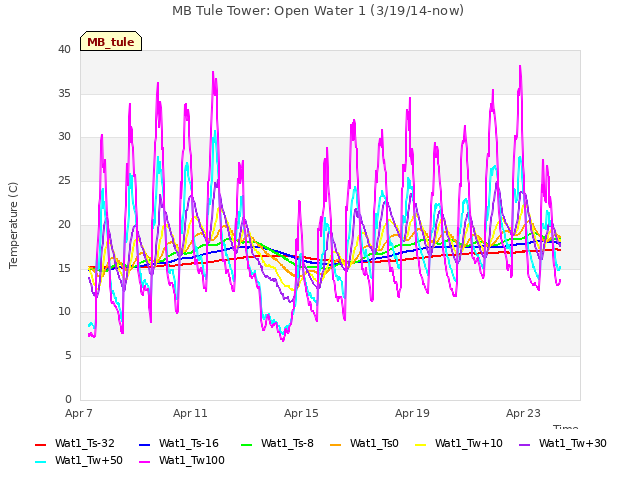
Task: Click the Apr 19 x-axis tick label
Action: (x=412, y=413)
